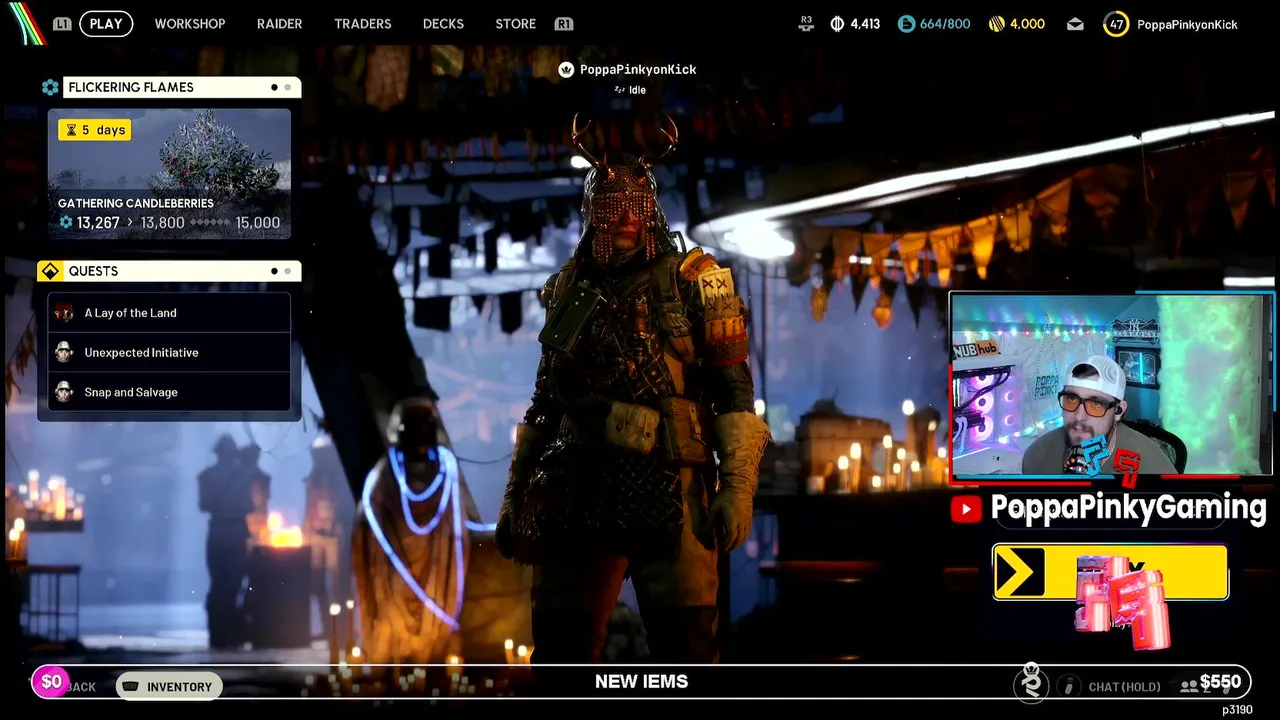Image resolution: width=1280 pixels, height=720 pixels.
Task: Click the controller icon on Inventory button
Action: click(x=131, y=686)
